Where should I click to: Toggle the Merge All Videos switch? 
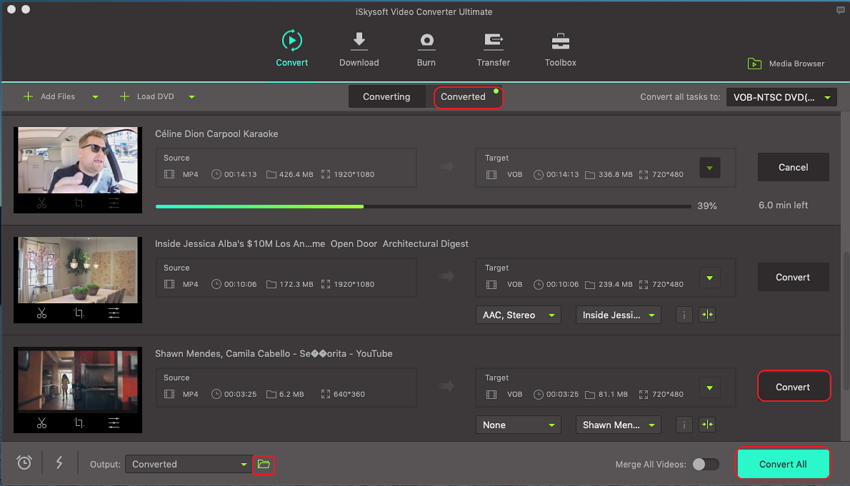pyautogui.click(x=705, y=464)
